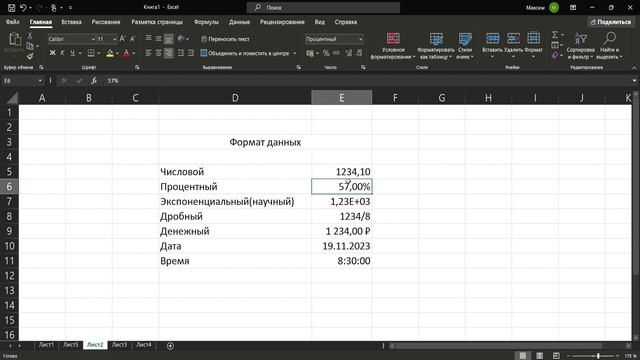Image resolution: width=640 pixels, height=360 pixels.
Task: Open font color dropdown arrow
Action: pos(134,53)
